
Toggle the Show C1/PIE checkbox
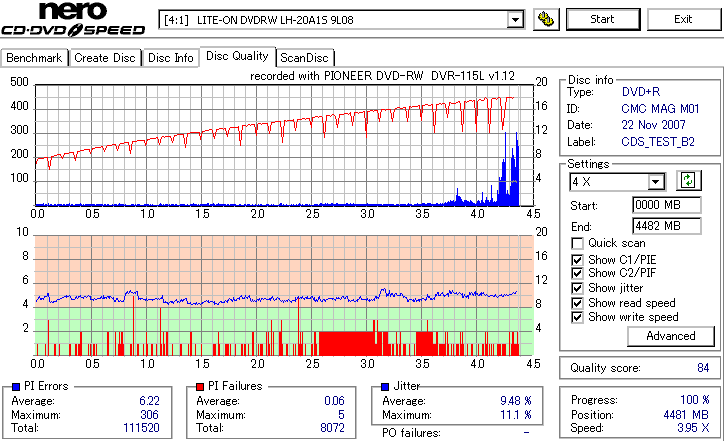pos(577,260)
